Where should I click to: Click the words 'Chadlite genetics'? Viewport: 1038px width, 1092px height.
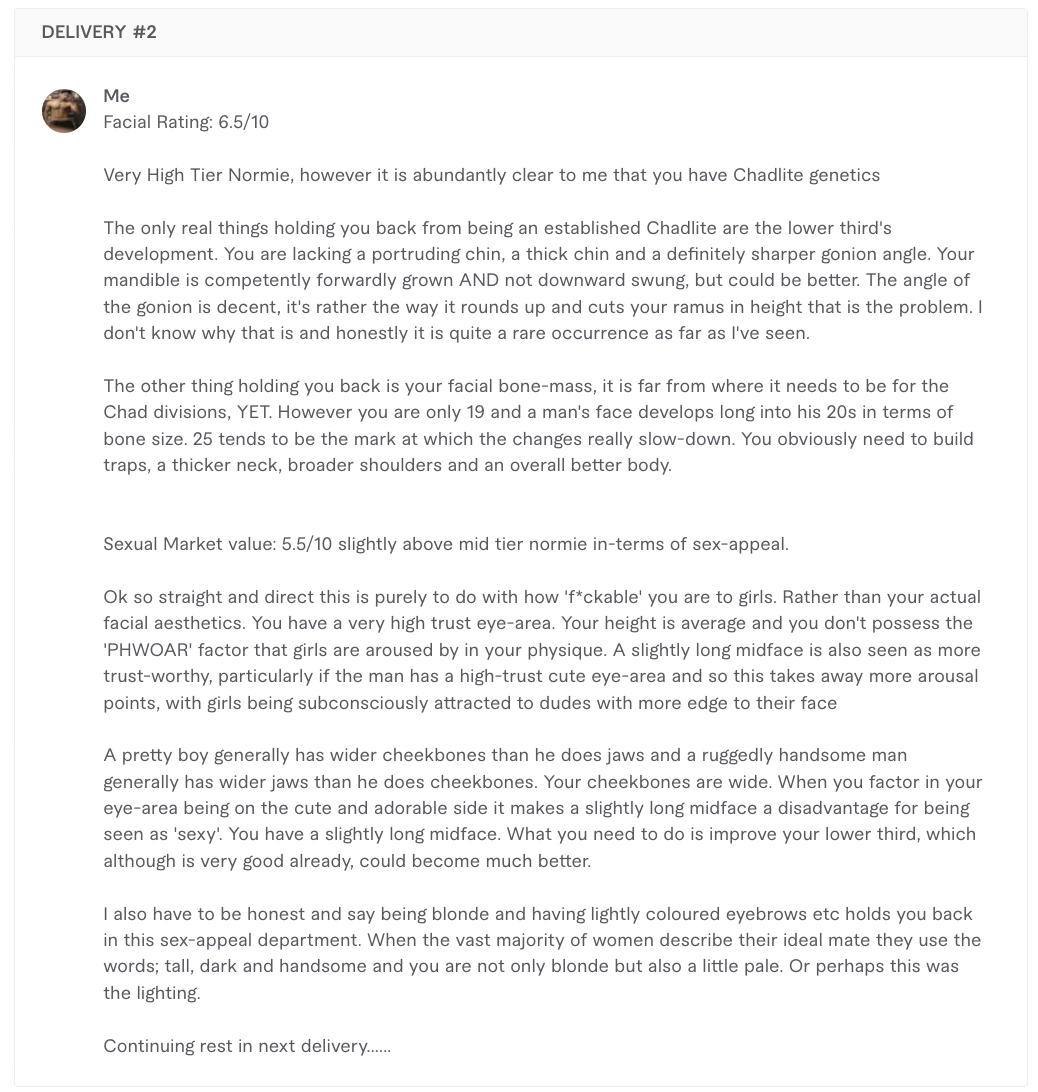pos(807,175)
